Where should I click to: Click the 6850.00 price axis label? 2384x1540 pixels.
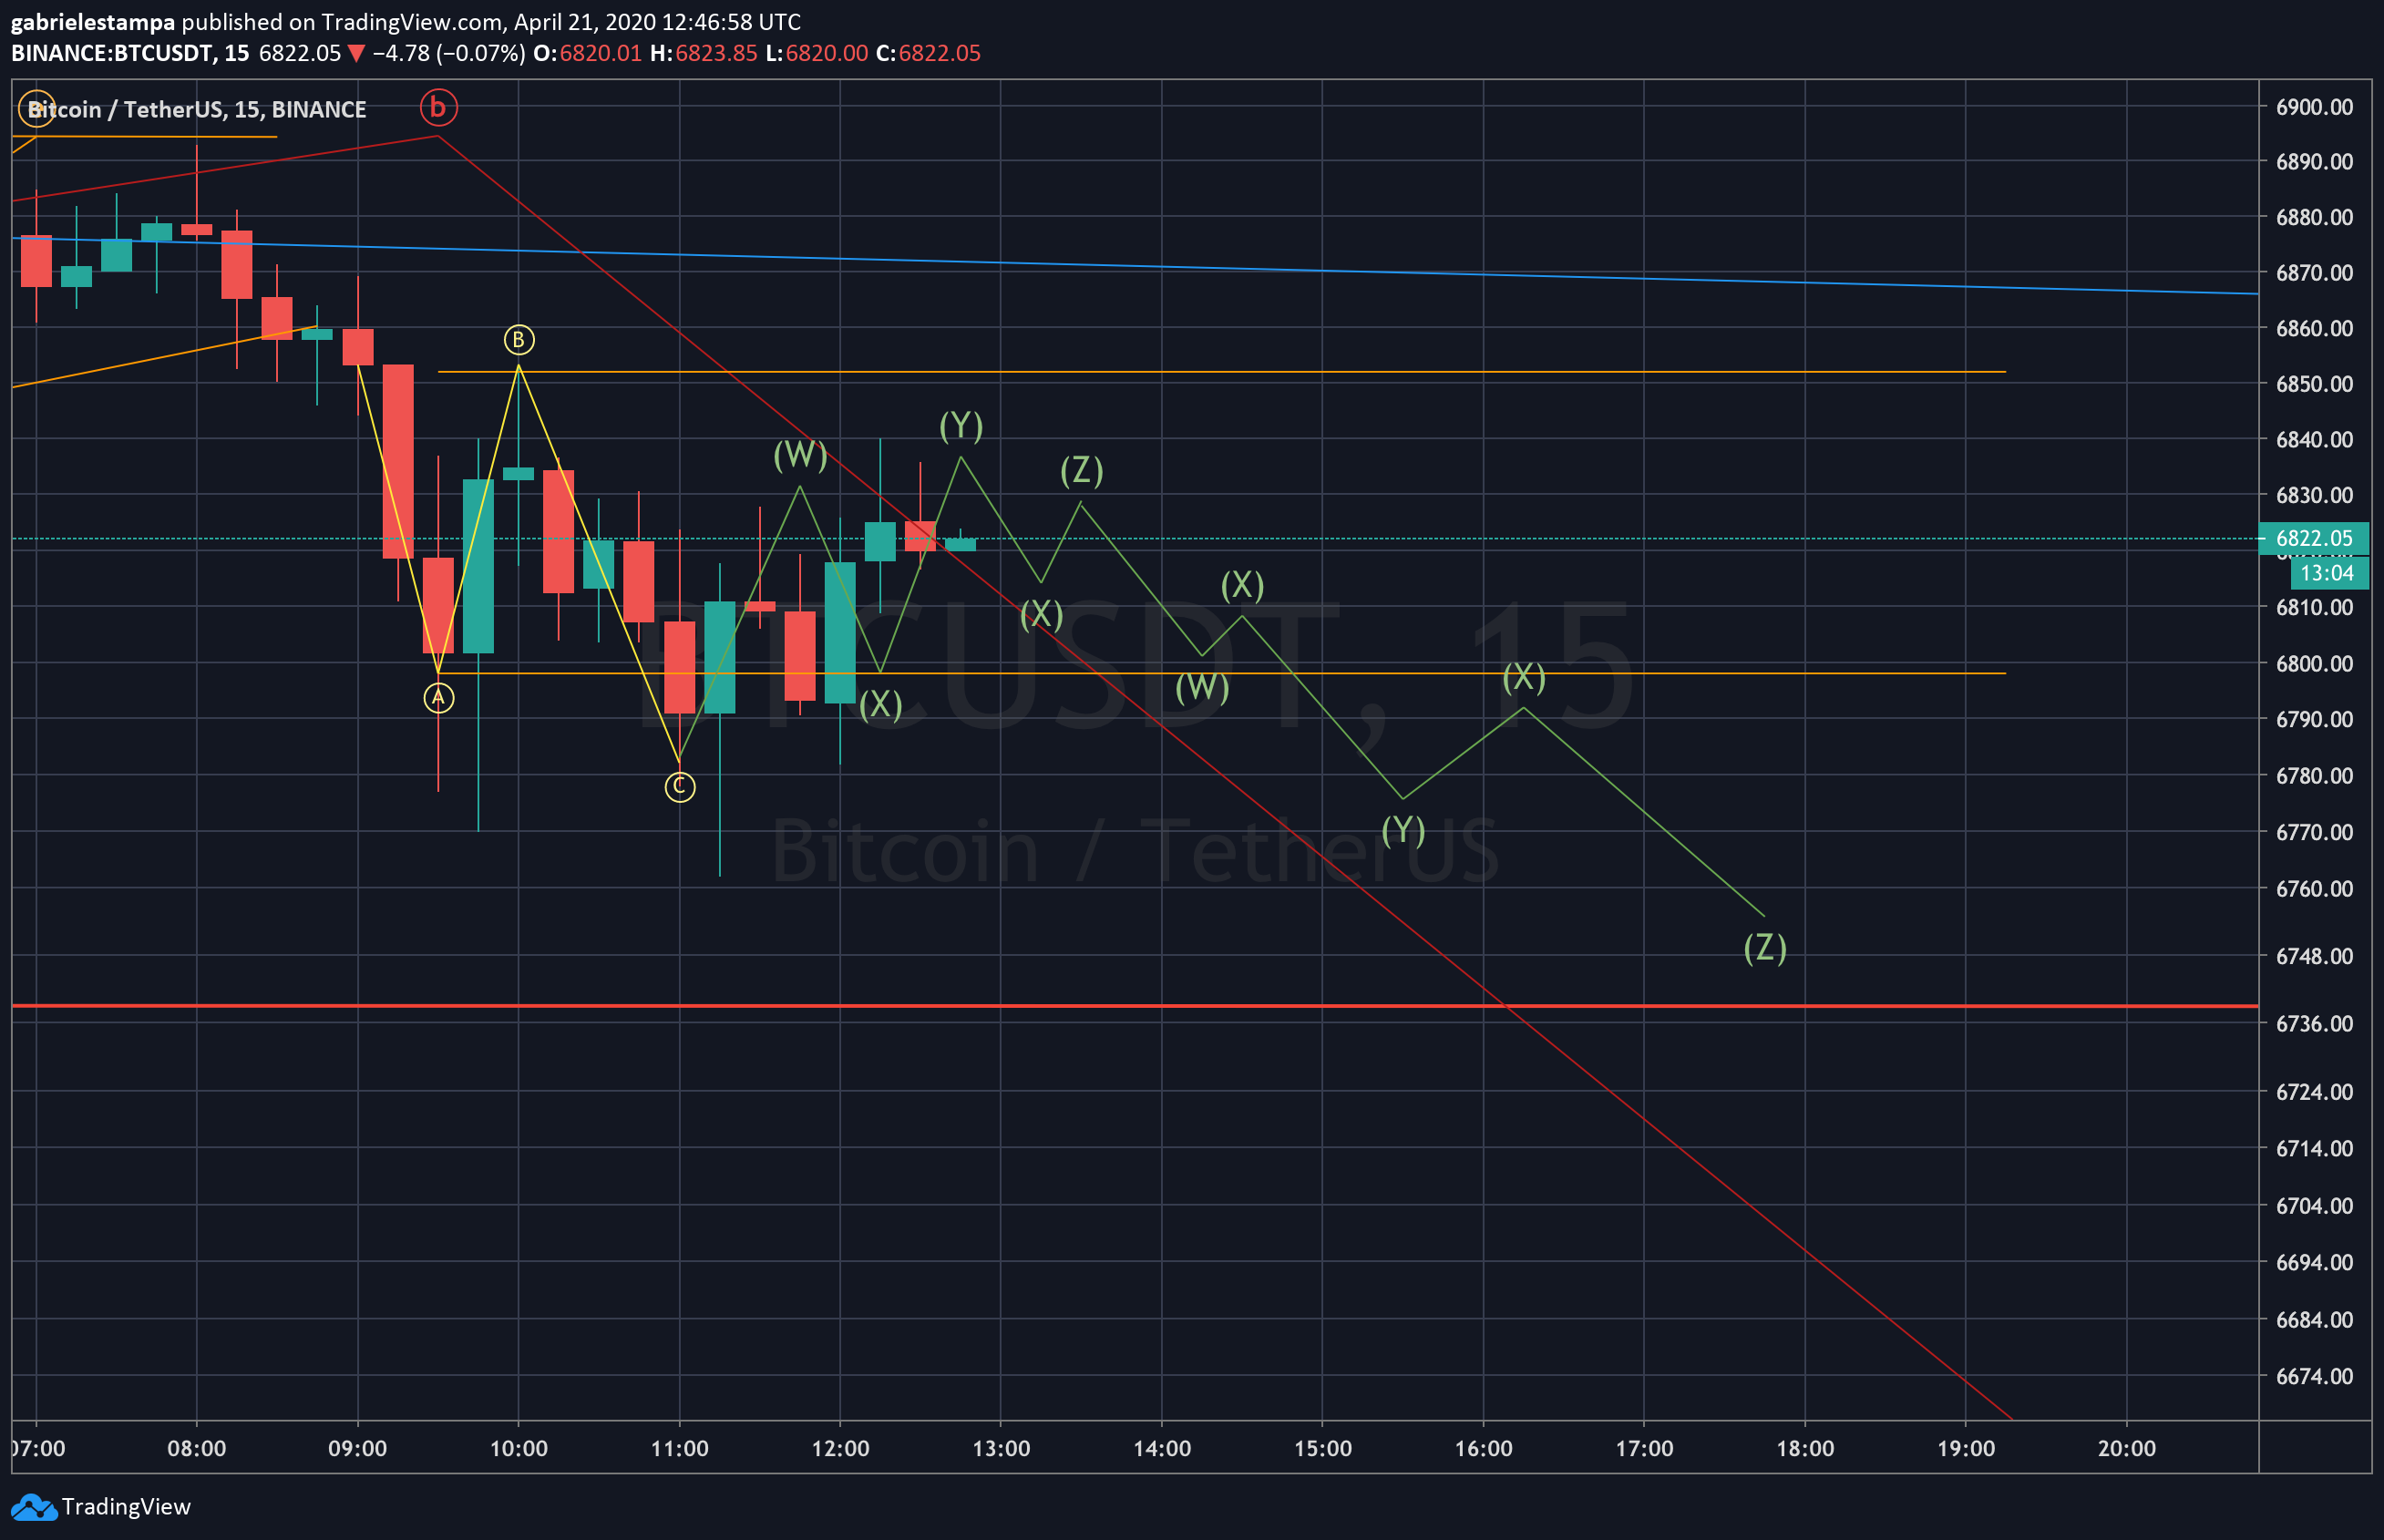coord(2314,384)
